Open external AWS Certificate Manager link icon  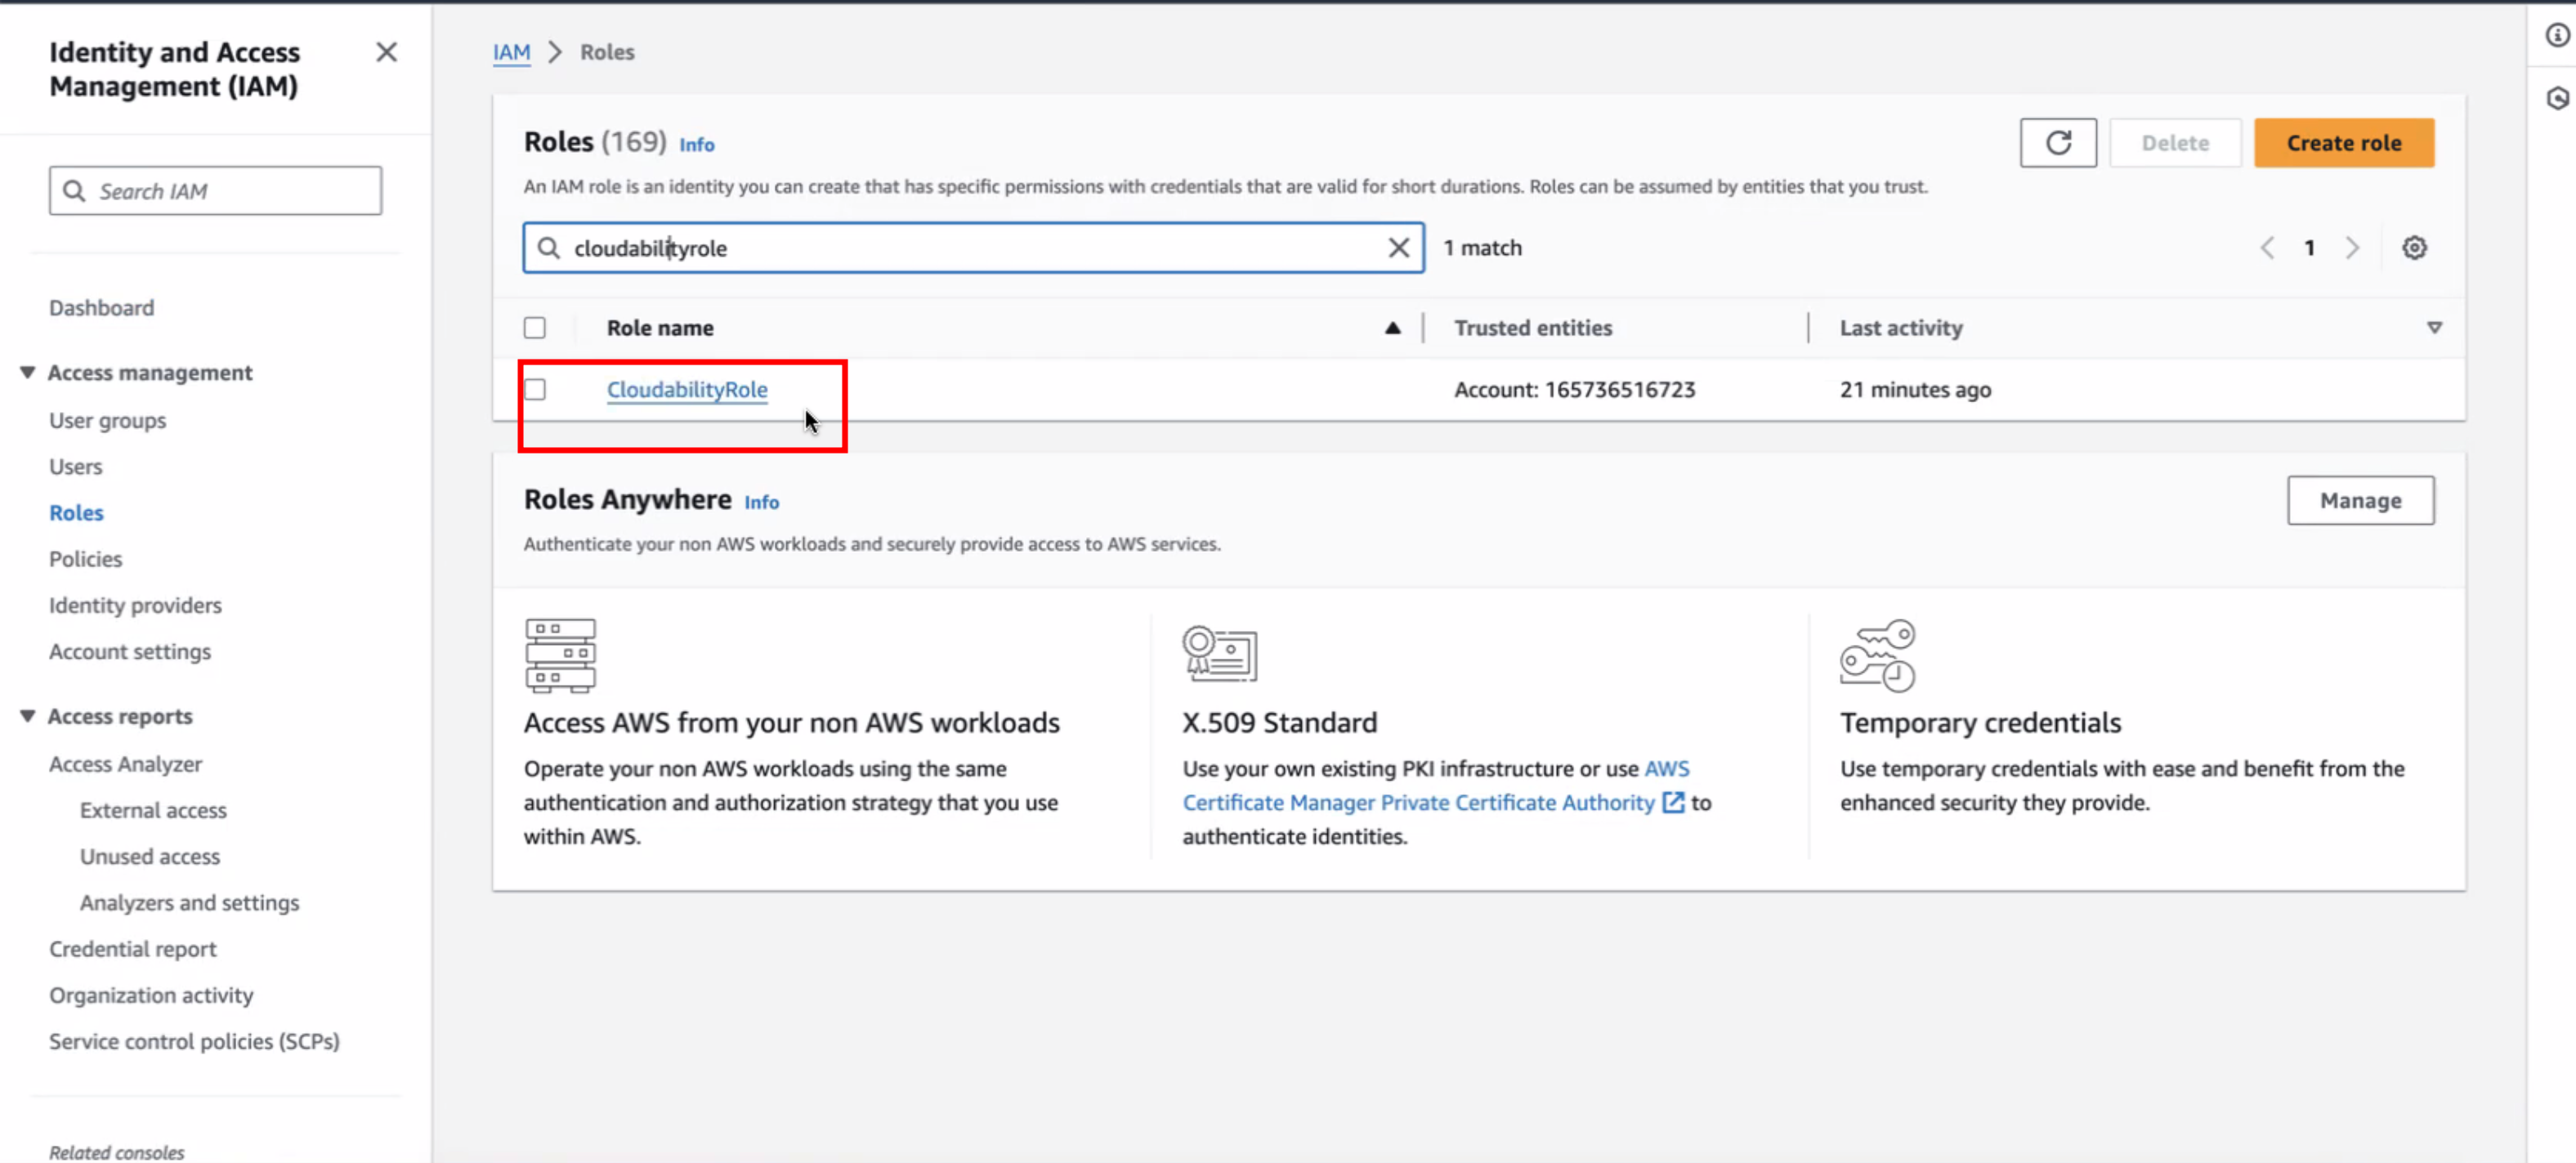[1673, 802]
